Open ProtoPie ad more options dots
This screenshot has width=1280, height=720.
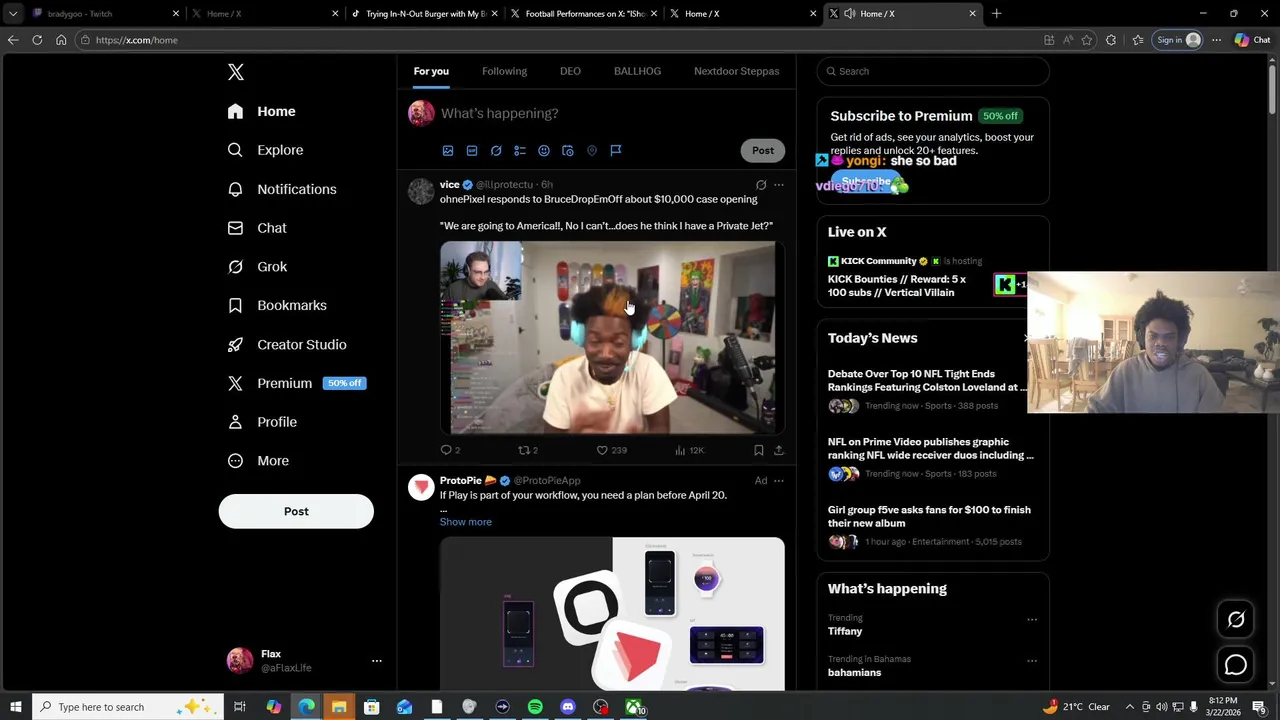point(779,481)
